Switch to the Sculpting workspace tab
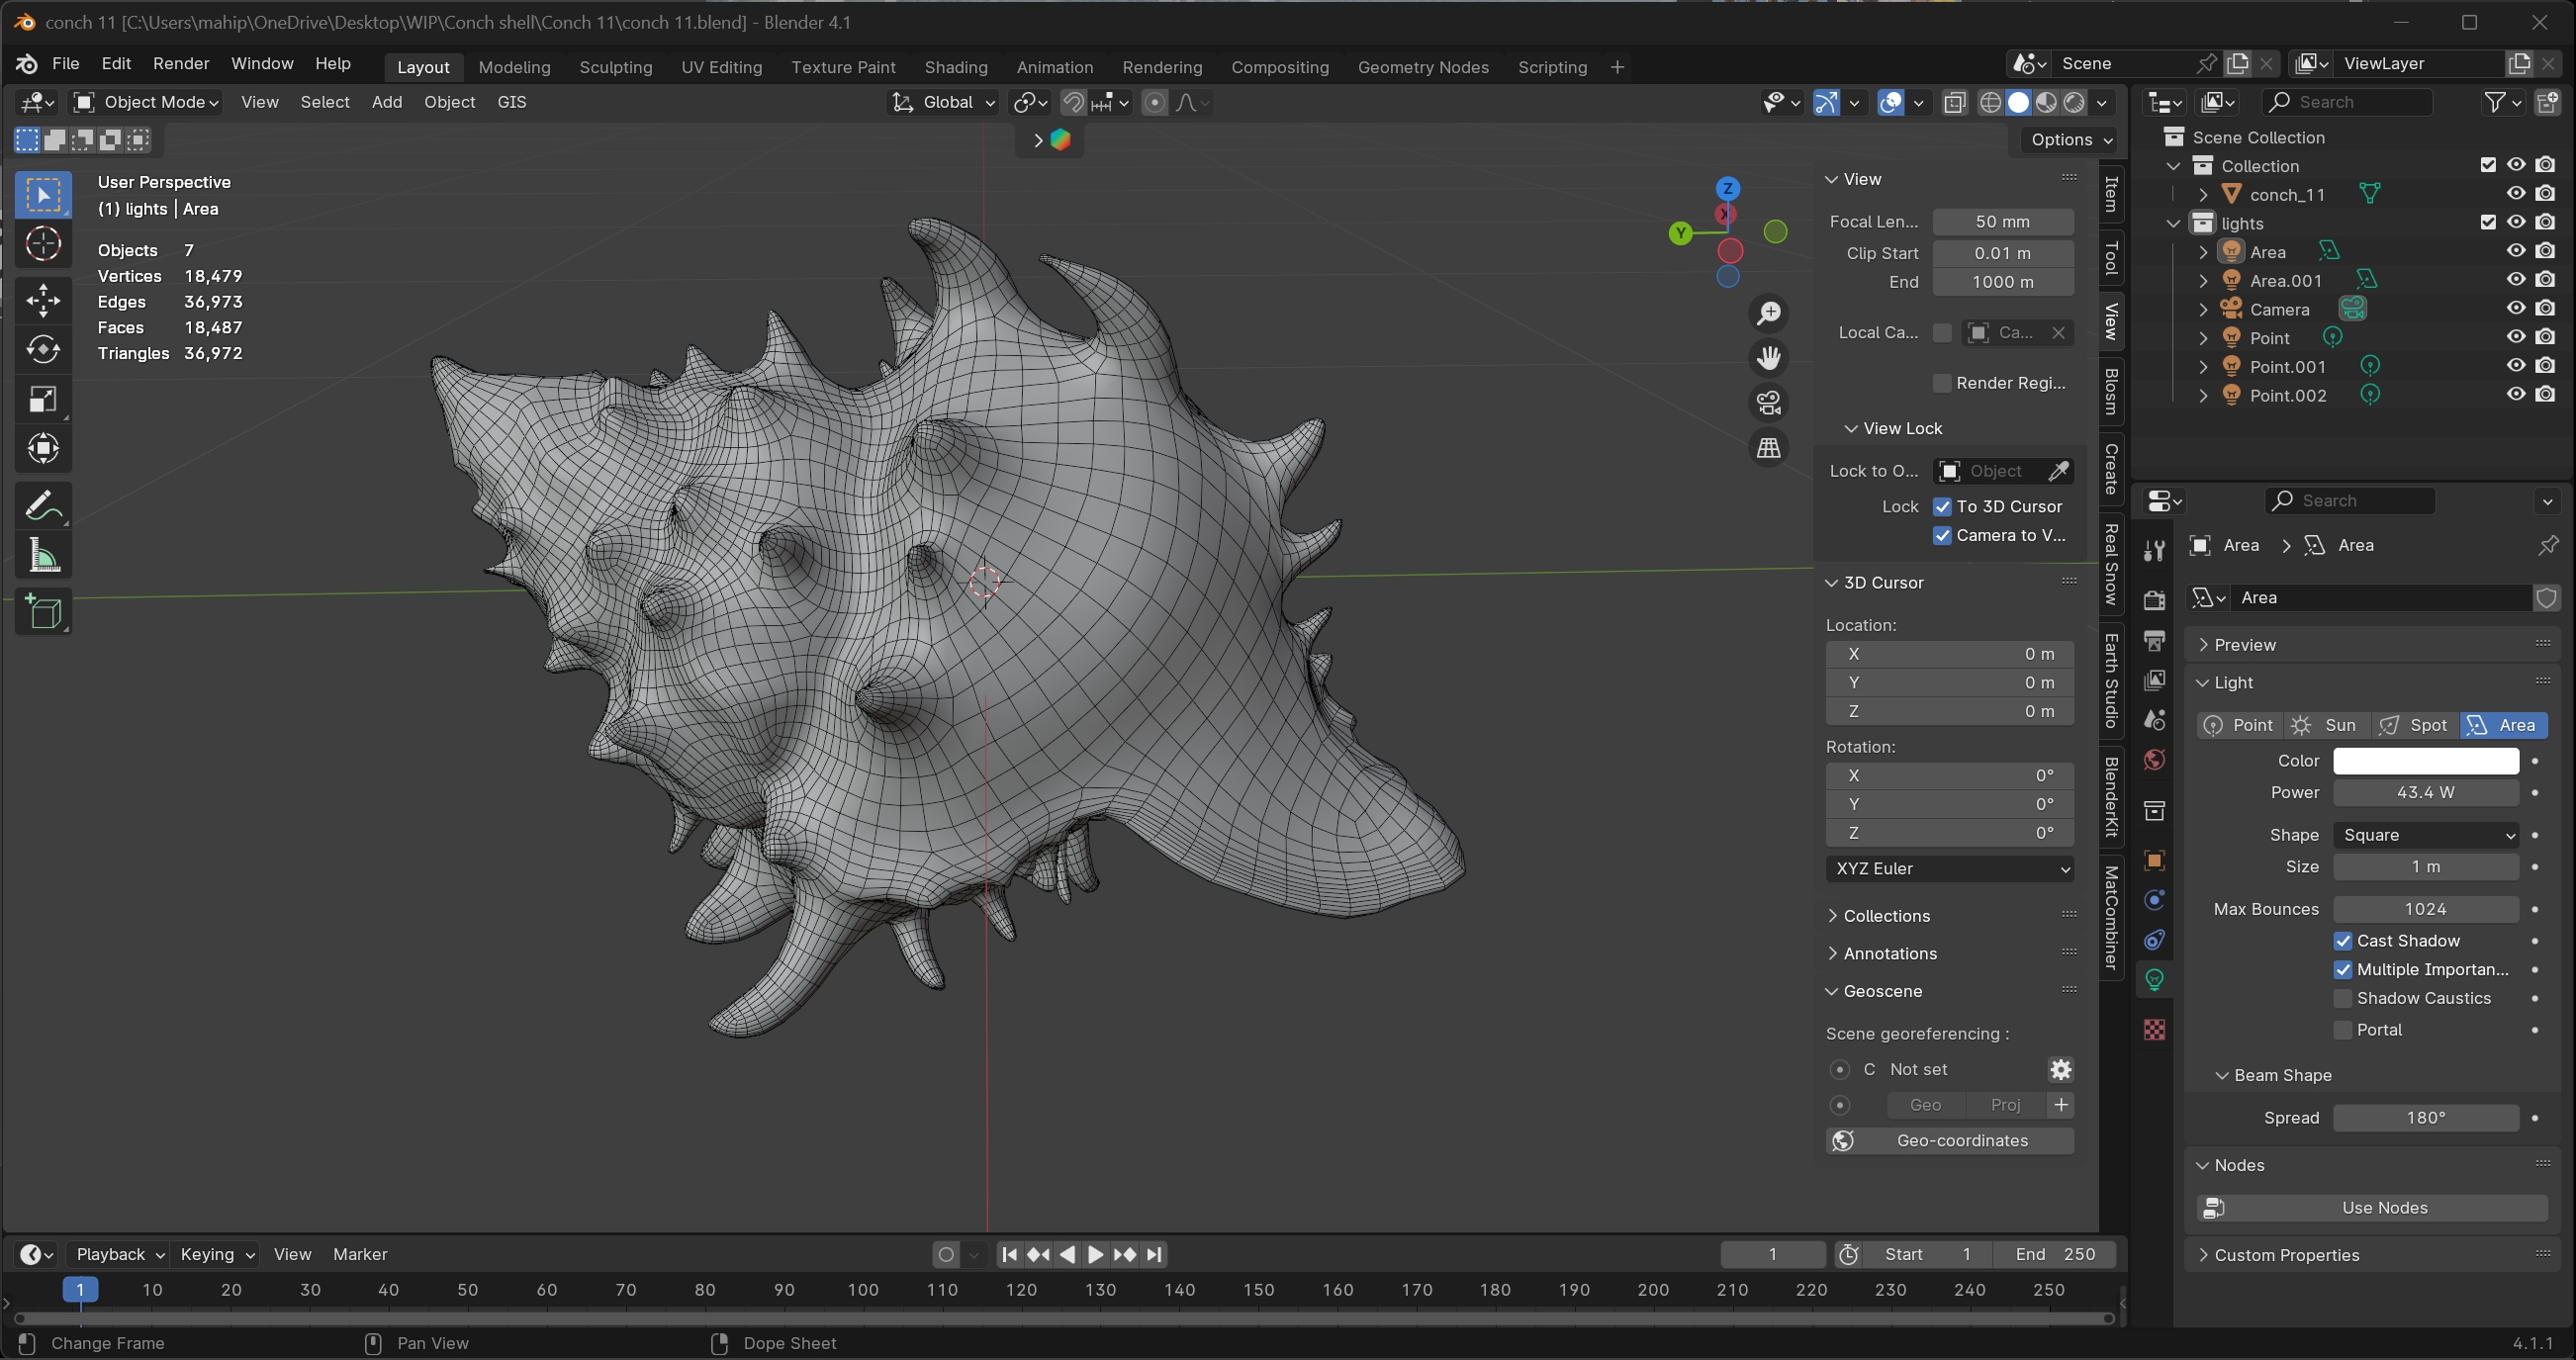The width and height of the screenshot is (2576, 1360). click(x=615, y=67)
